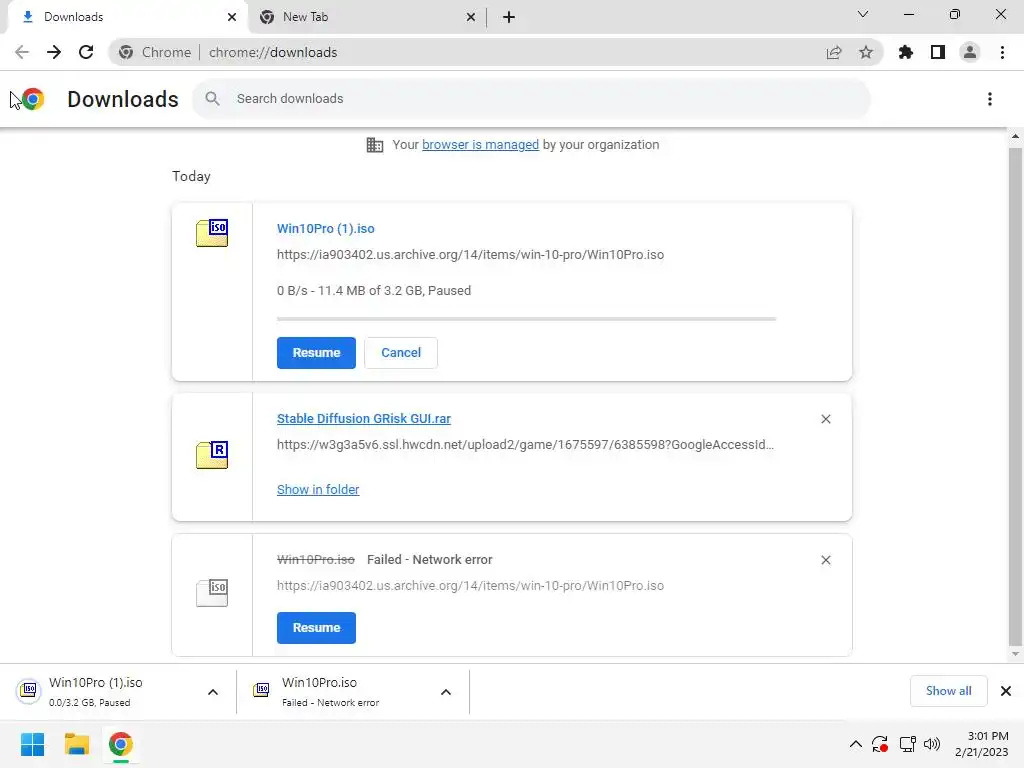The height and width of the screenshot is (768, 1024).
Task: Open the Downloads page more actions menu
Action: [x=990, y=99]
